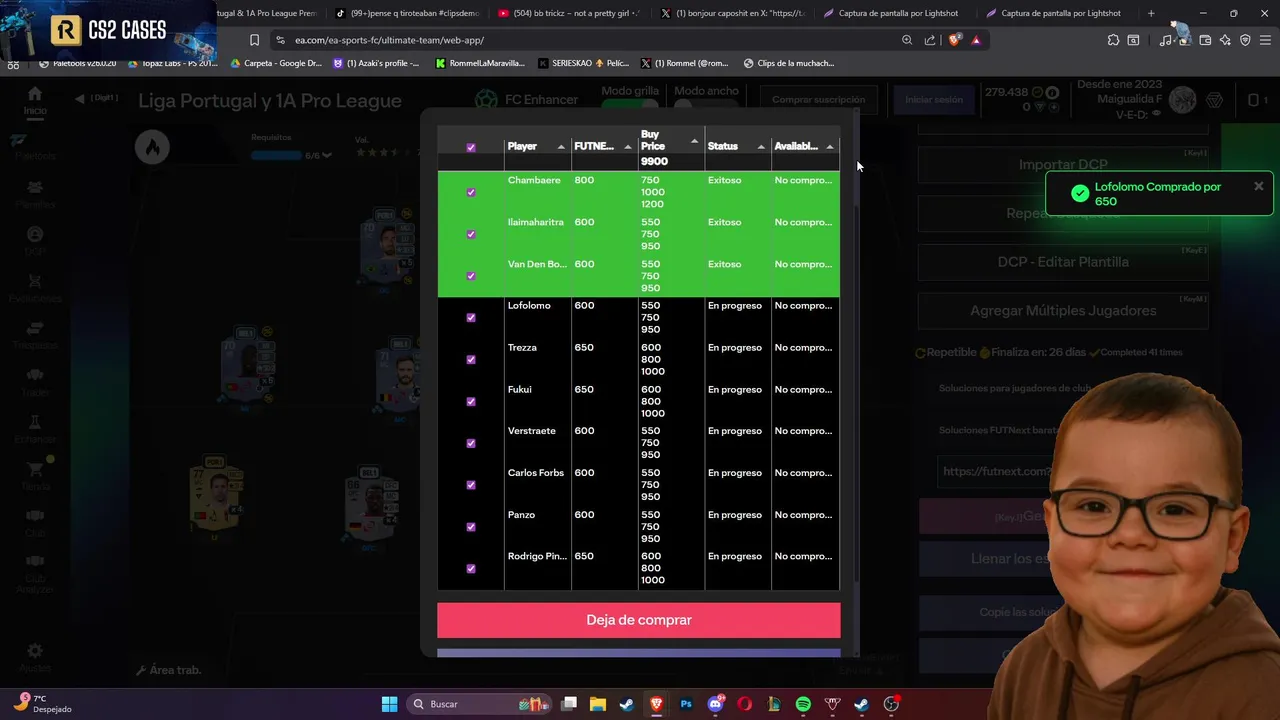Open Opera browser from taskbar
Image resolution: width=1280 pixels, height=720 pixels.
point(744,704)
